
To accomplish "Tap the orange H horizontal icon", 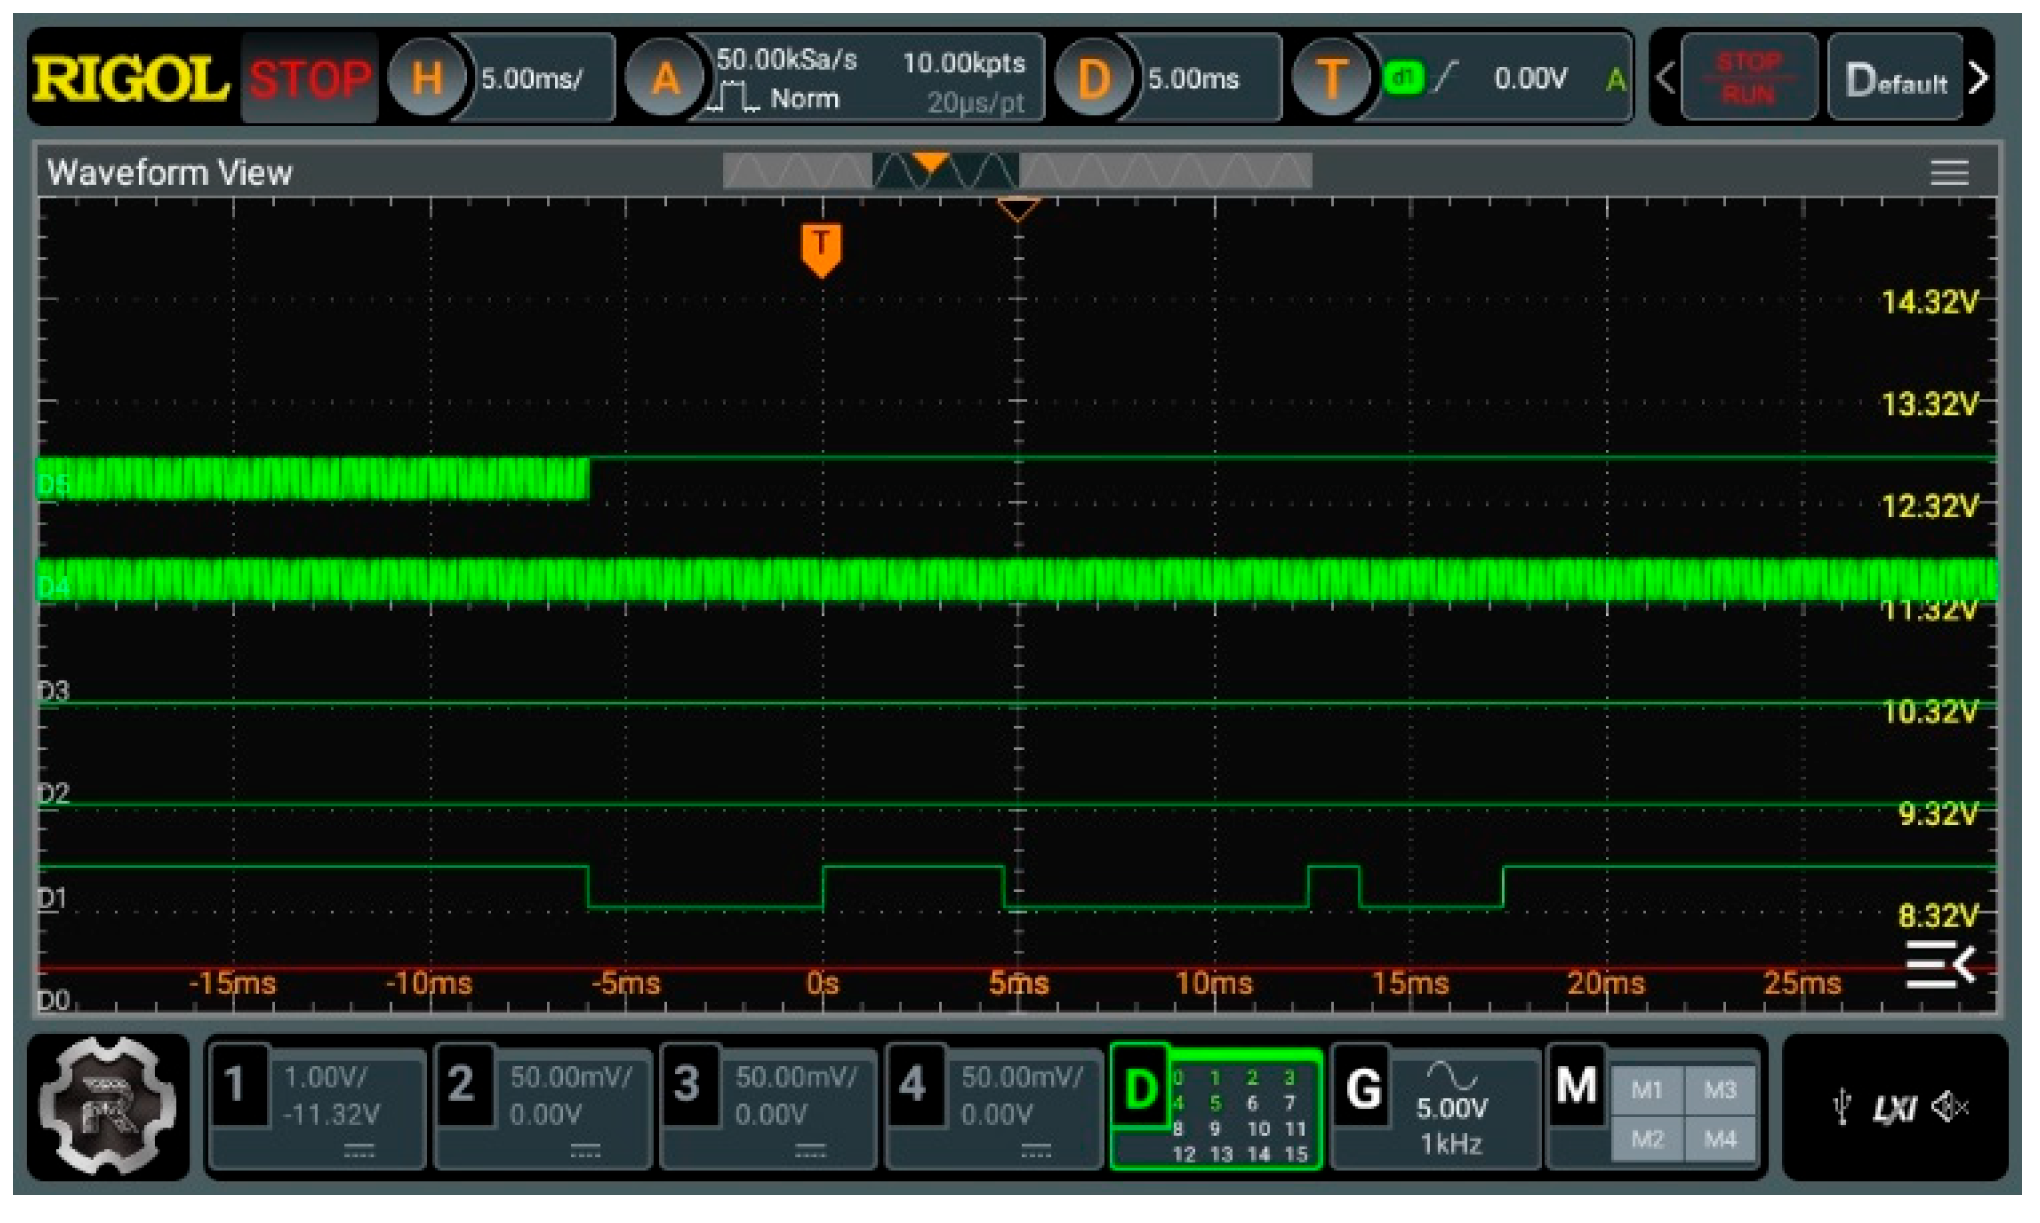I will 427,78.
